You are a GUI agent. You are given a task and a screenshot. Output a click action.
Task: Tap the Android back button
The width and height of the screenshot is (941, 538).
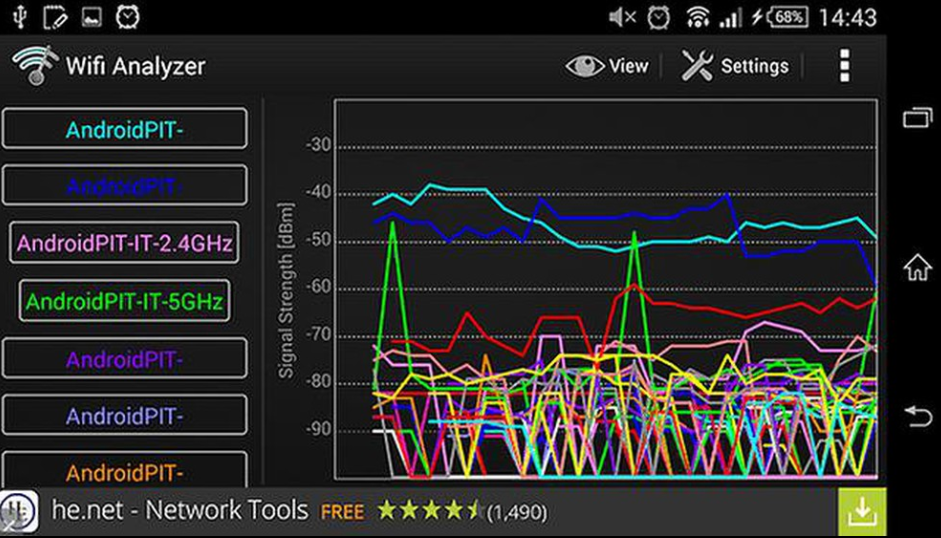[918, 416]
